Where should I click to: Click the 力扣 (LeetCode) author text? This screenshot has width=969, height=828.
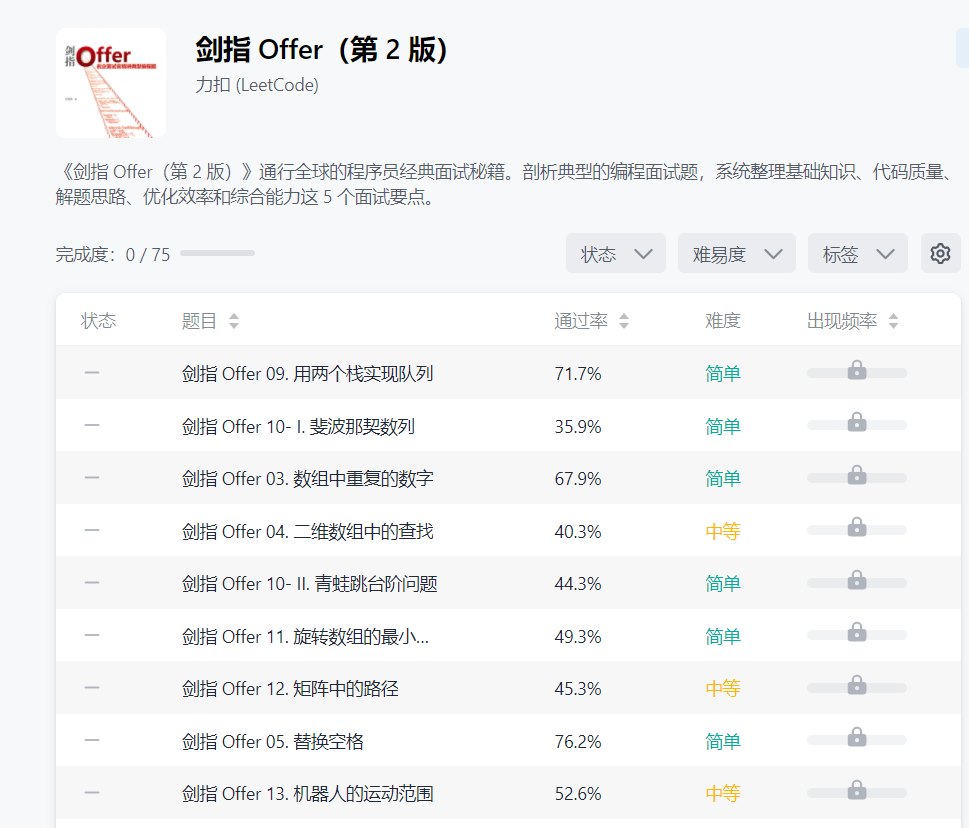click(257, 85)
